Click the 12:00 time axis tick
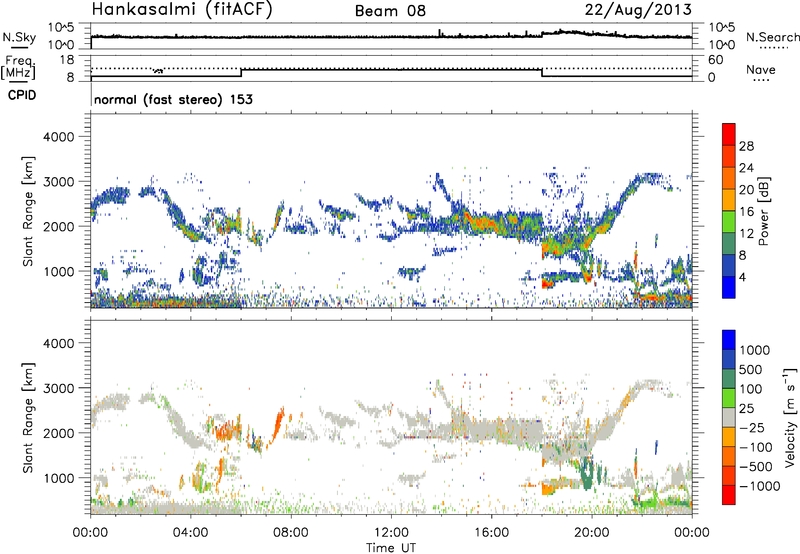Viewport: 800px width, 554px height. [391, 533]
